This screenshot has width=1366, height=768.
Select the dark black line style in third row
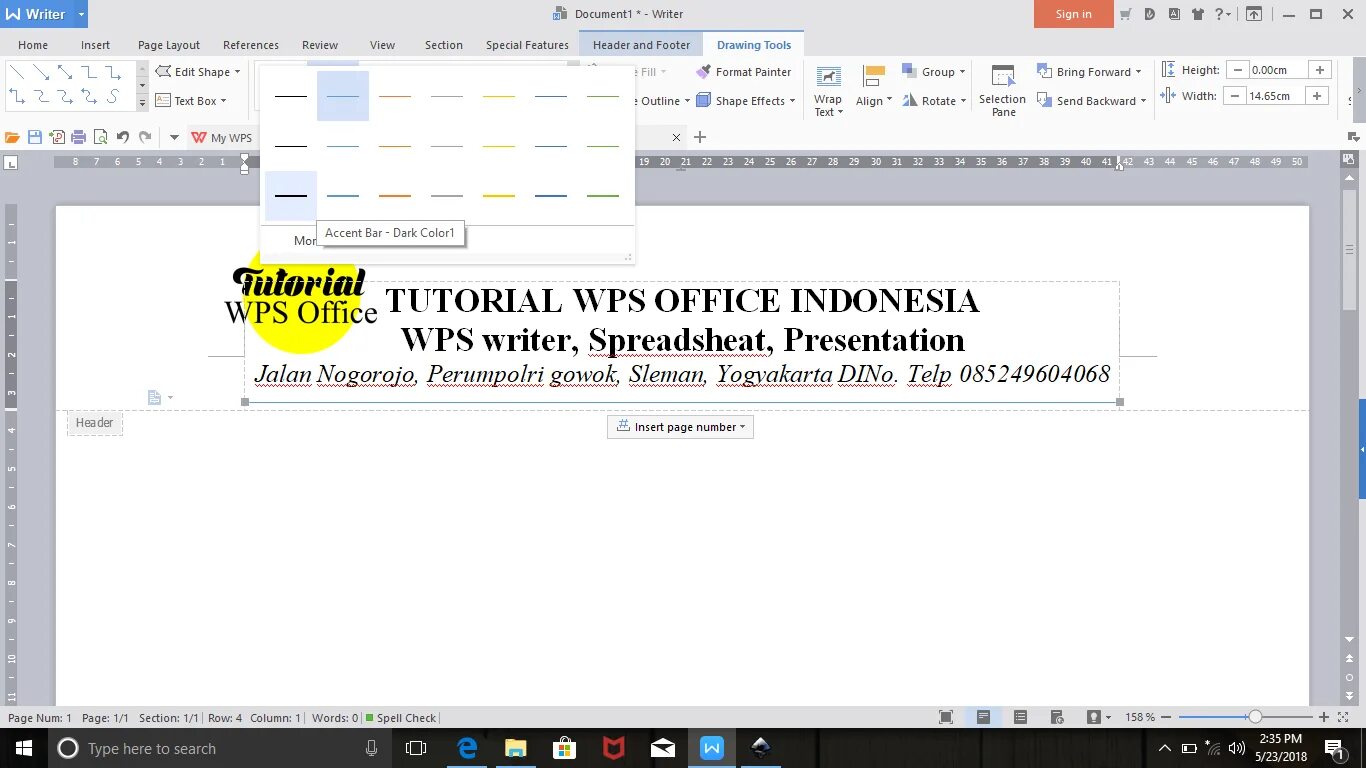tap(291, 196)
